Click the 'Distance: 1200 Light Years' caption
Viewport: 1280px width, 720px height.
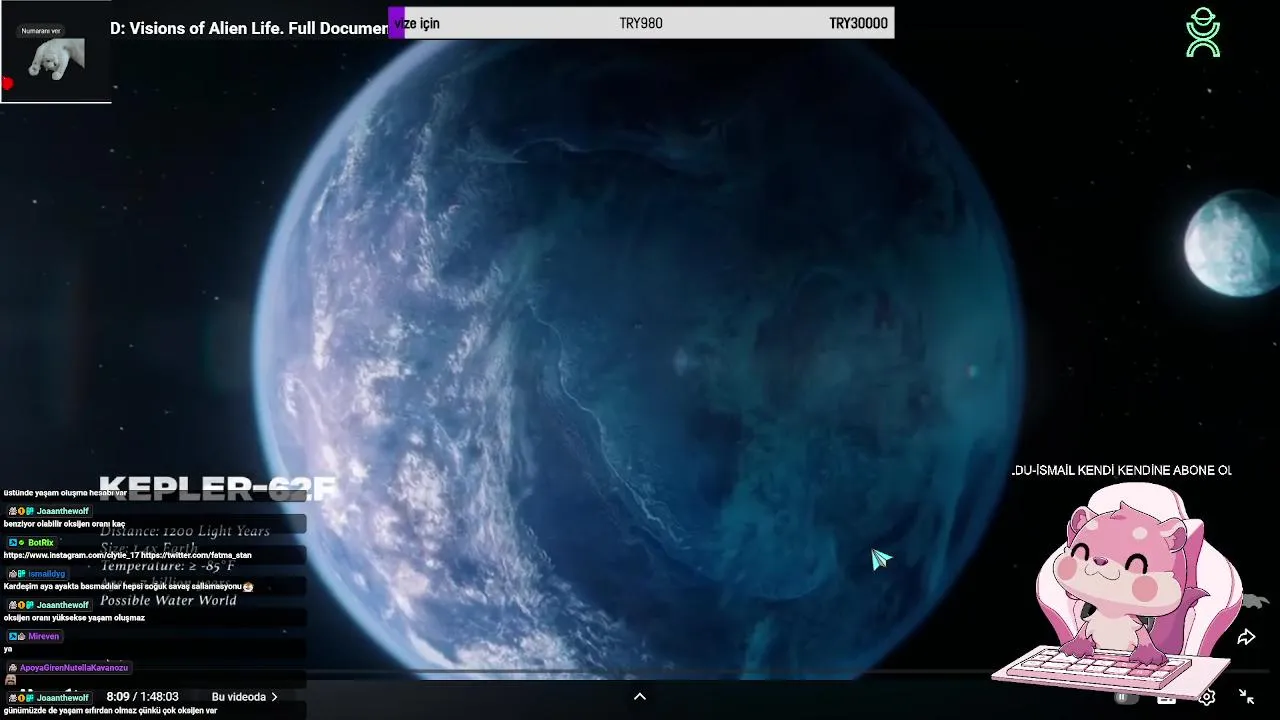[x=185, y=531]
